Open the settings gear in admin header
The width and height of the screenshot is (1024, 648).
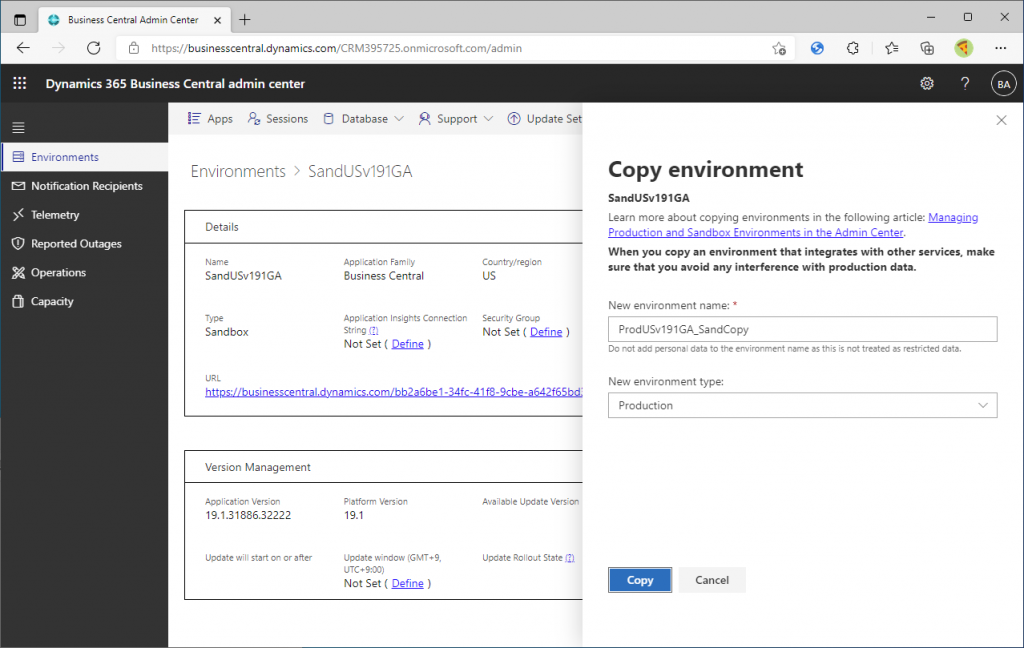tap(927, 84)
